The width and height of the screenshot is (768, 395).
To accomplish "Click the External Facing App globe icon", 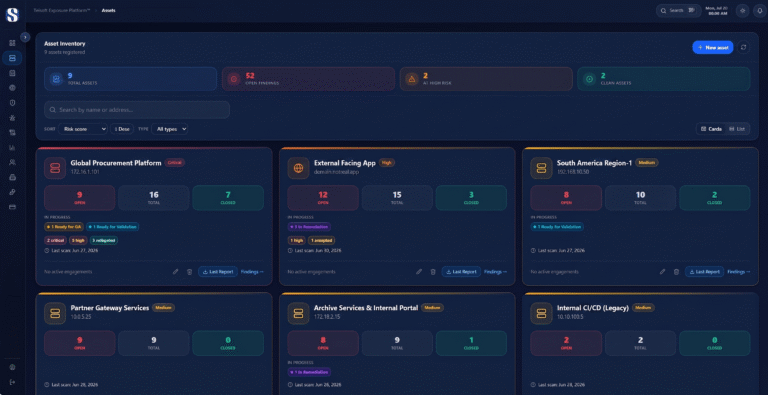I will (x=298, y=168).
